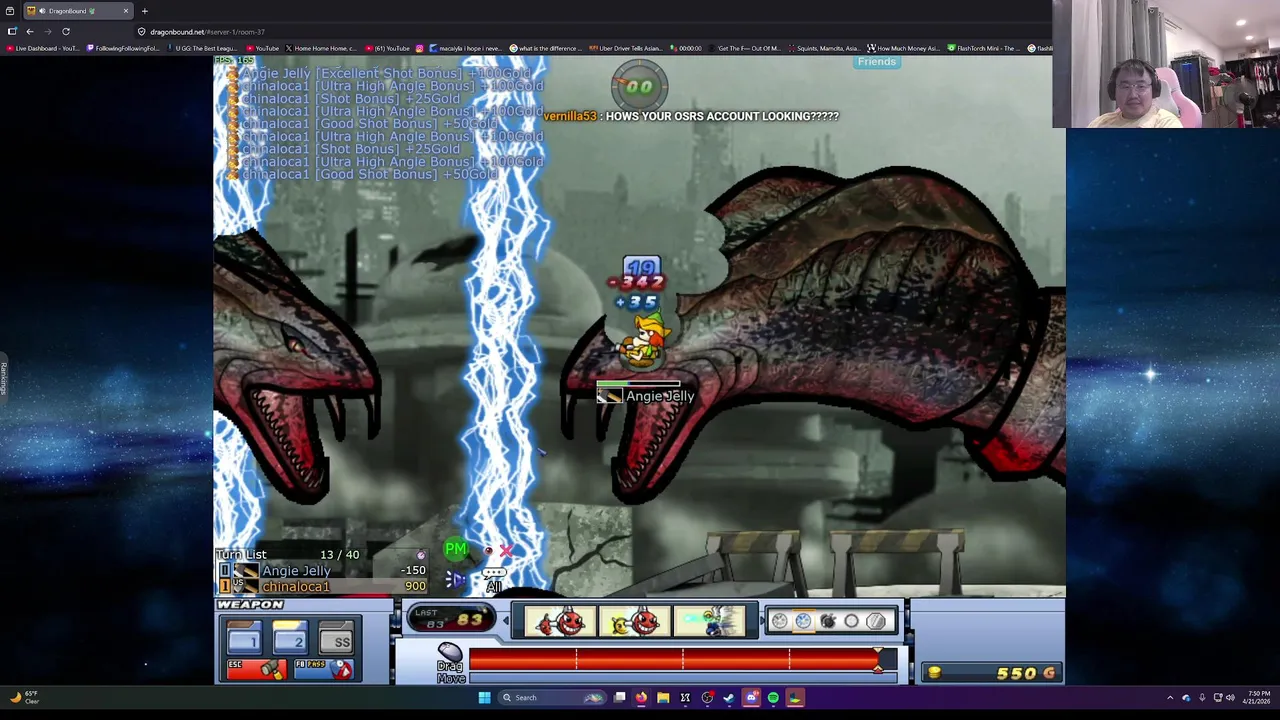This screenshot has height=720, width=1280.
Task: Open the clock showing 7:50 PM
Action: [1256, 697]
